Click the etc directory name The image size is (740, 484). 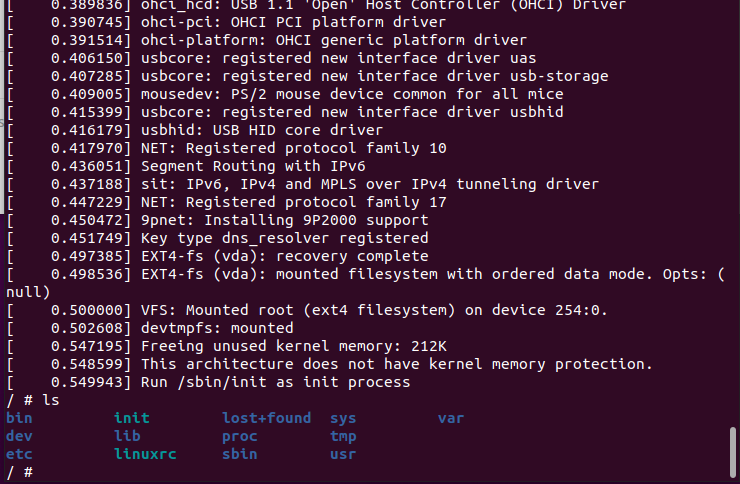click(18, 454)
